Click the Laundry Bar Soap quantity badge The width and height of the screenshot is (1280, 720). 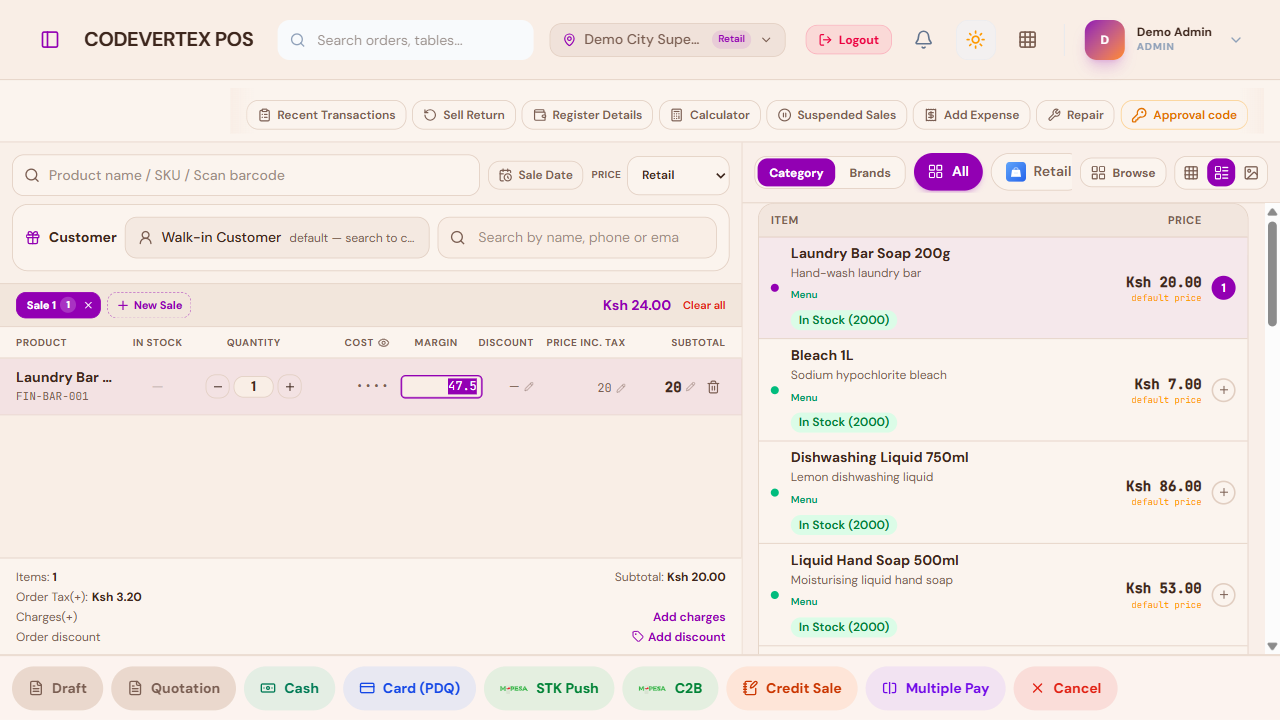point(1223,288)
